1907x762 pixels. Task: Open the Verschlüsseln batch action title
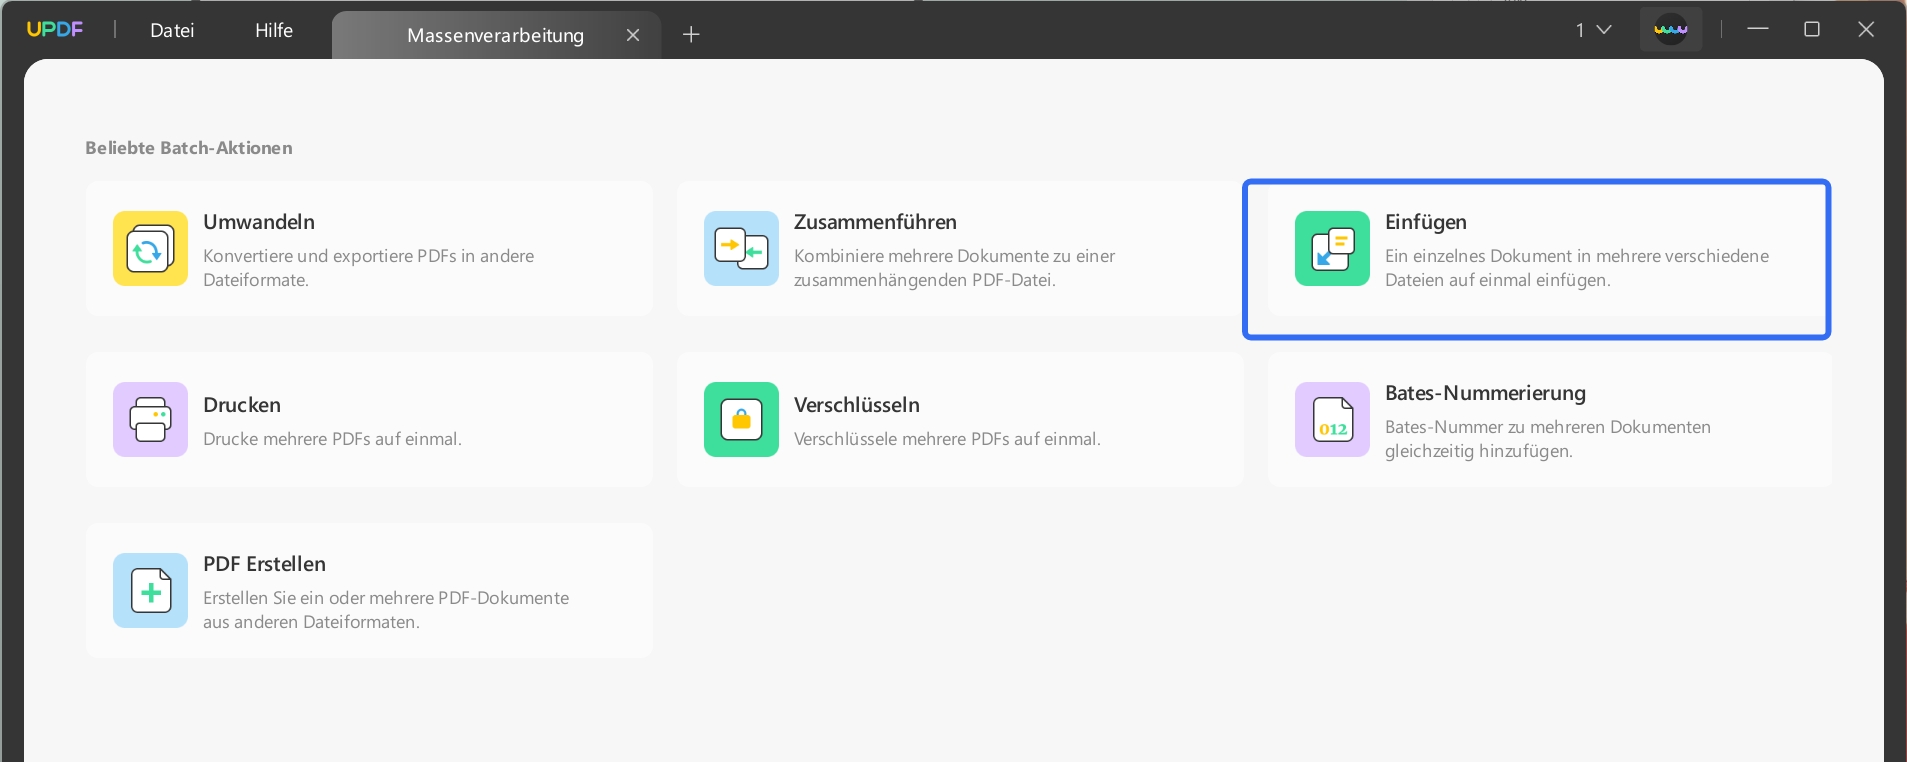[x=857, y=405]
